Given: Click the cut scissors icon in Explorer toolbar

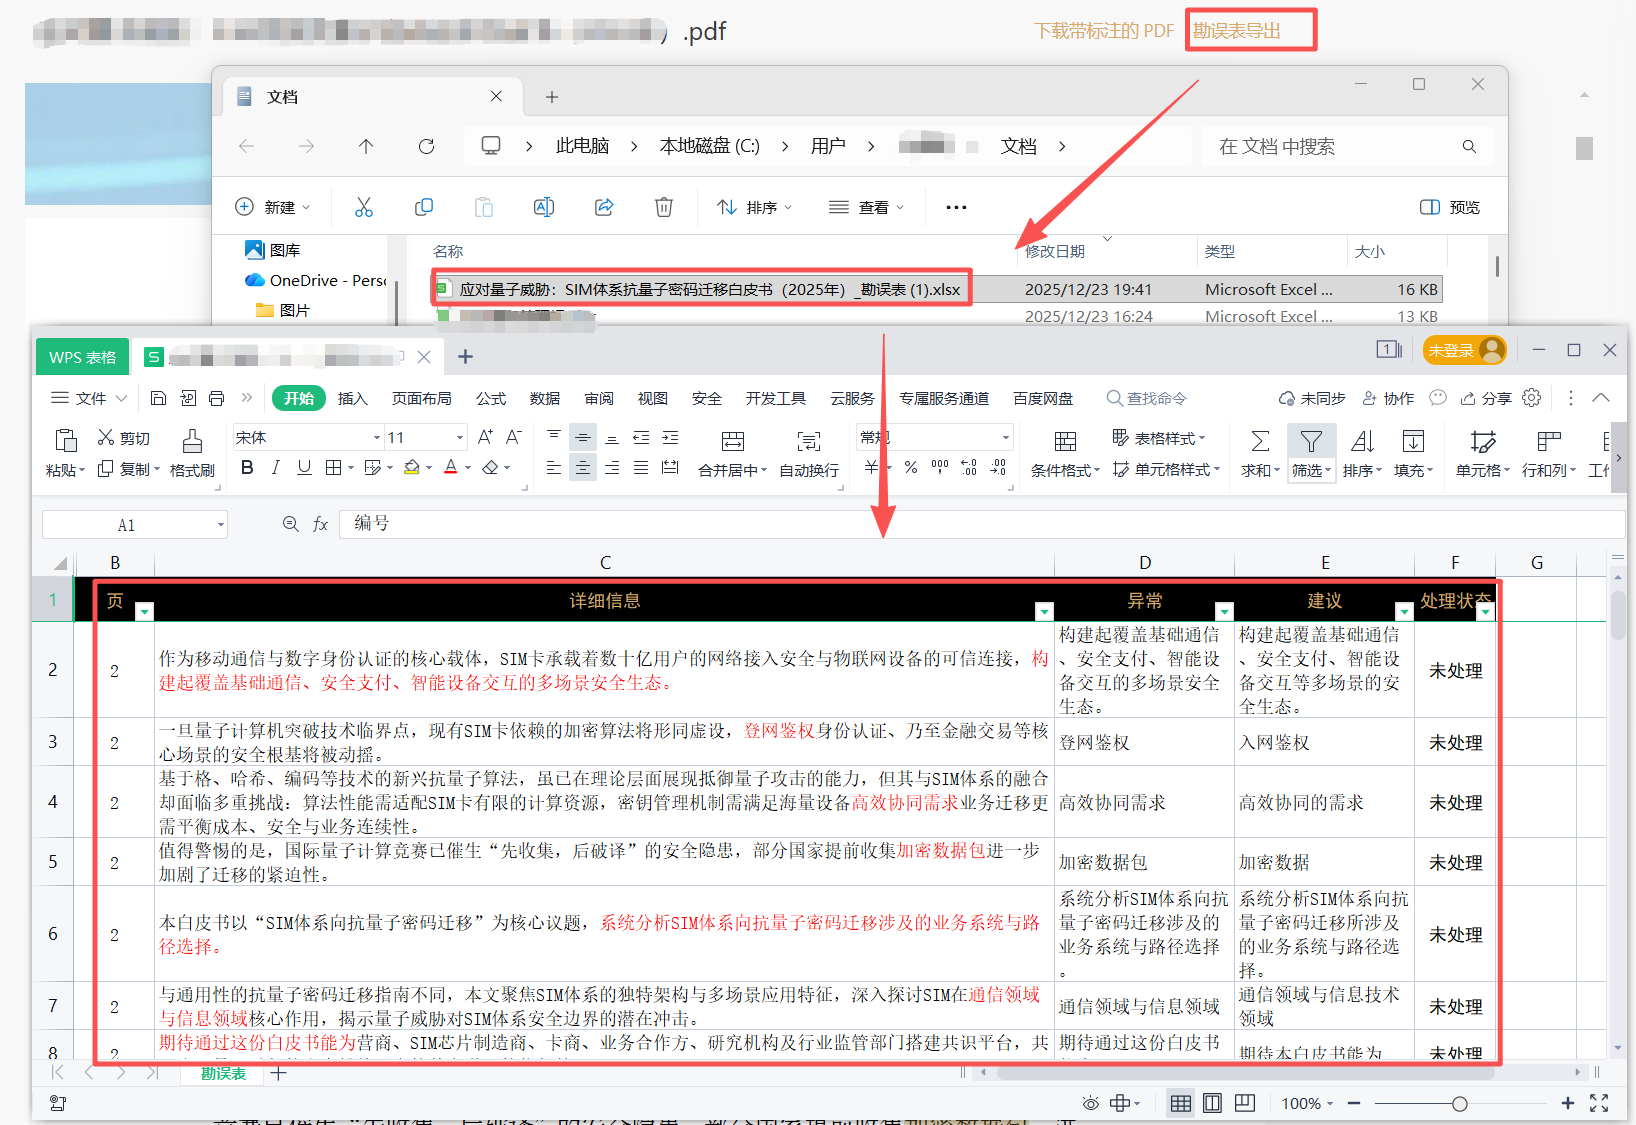Looking at the screenshot, I should pos(363,207).
